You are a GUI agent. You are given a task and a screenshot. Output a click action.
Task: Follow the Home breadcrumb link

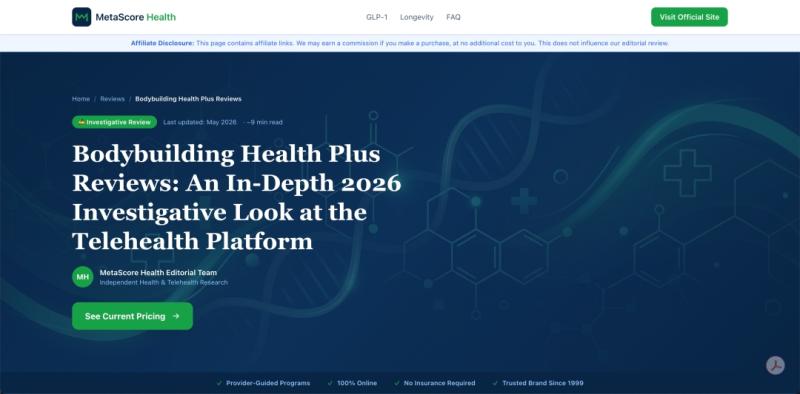(81, 99)
